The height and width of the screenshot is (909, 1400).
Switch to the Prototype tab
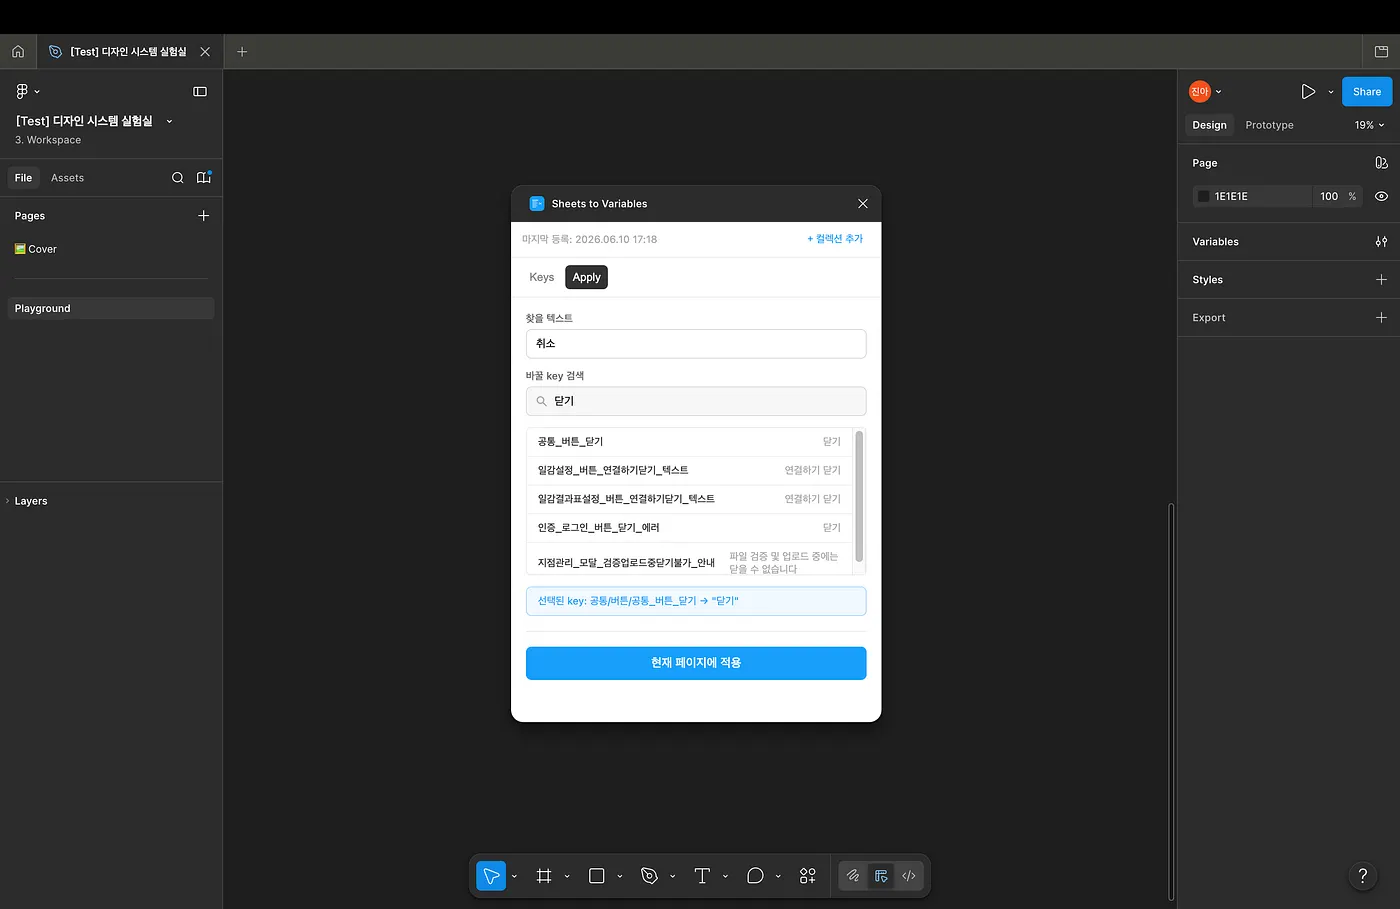click(x=1269, y=125)
